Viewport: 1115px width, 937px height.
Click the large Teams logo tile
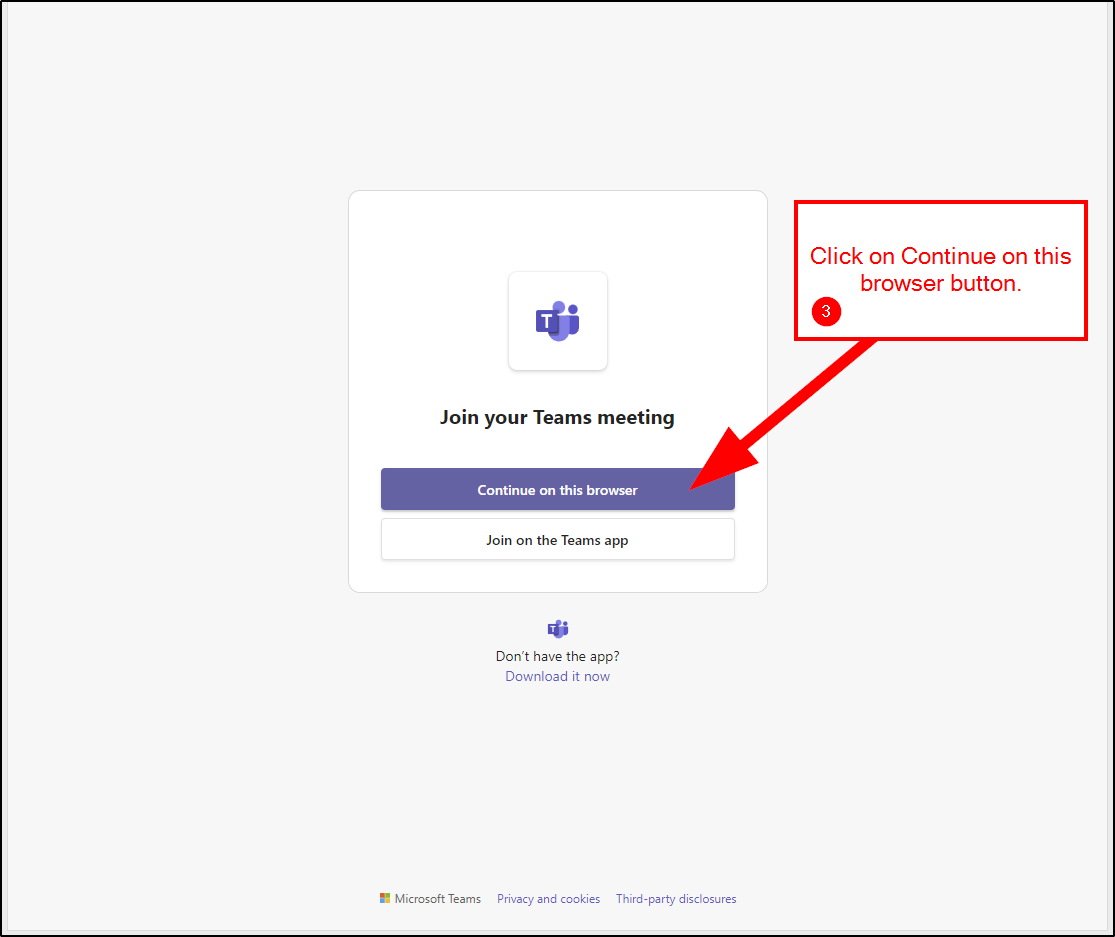[558, 321]
